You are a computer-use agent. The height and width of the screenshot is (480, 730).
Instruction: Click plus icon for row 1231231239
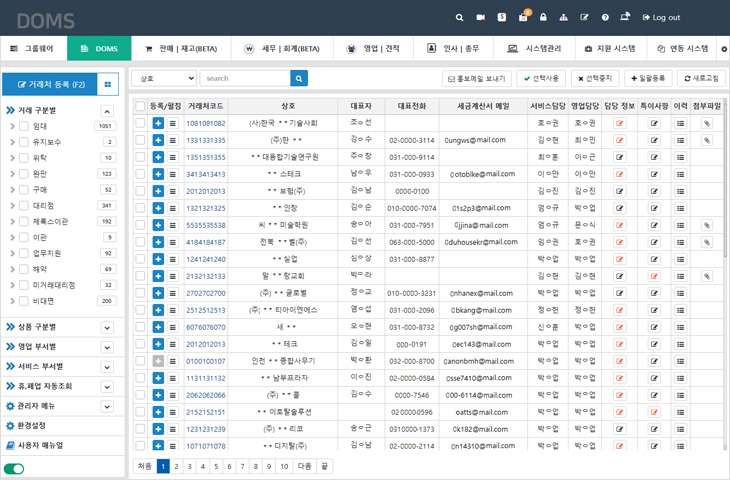158,429
